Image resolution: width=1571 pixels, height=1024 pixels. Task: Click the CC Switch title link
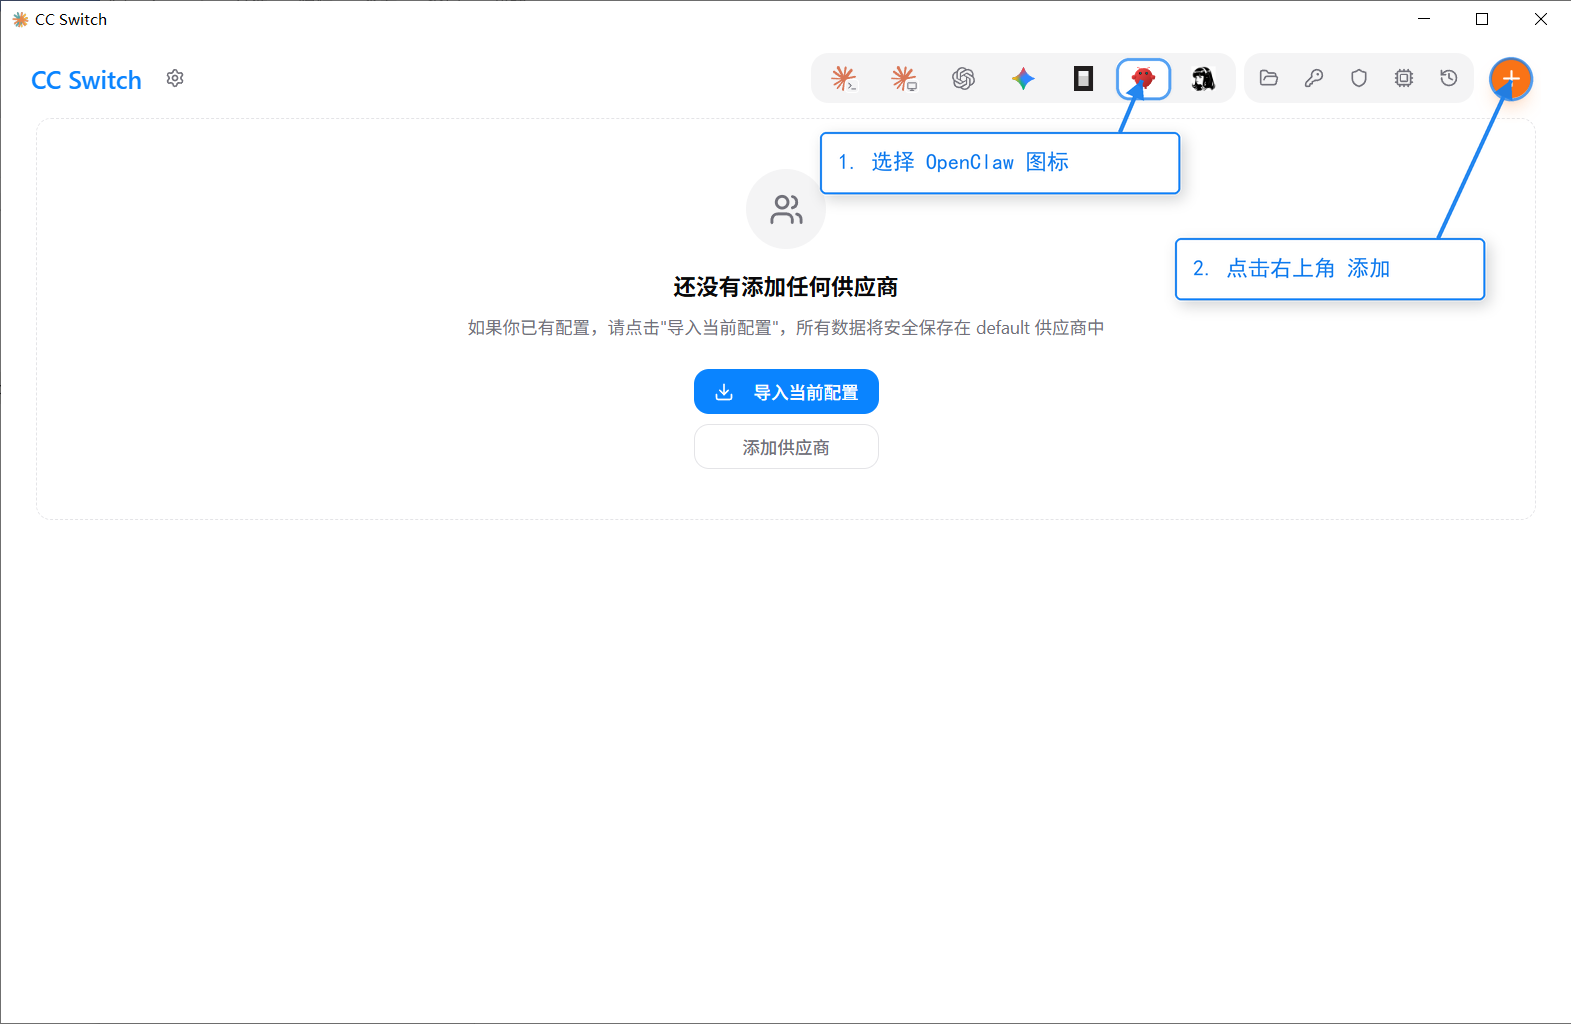point(87,80)
